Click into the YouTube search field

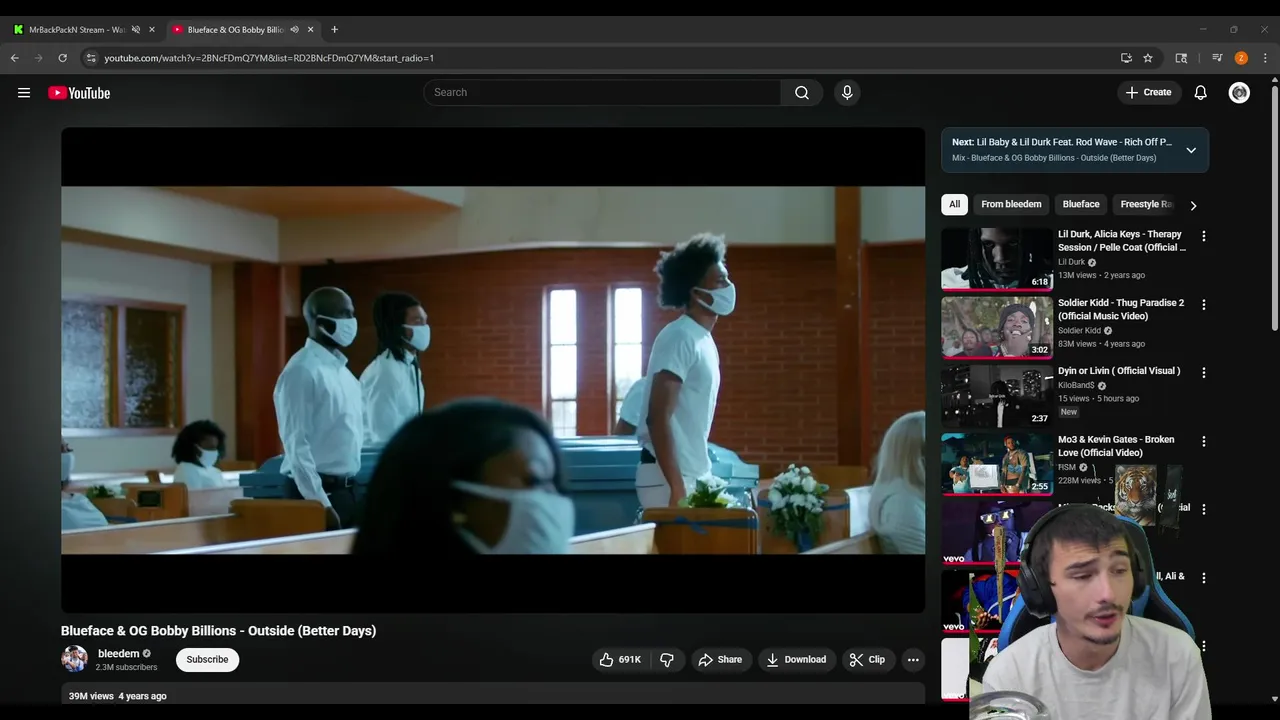602,93
